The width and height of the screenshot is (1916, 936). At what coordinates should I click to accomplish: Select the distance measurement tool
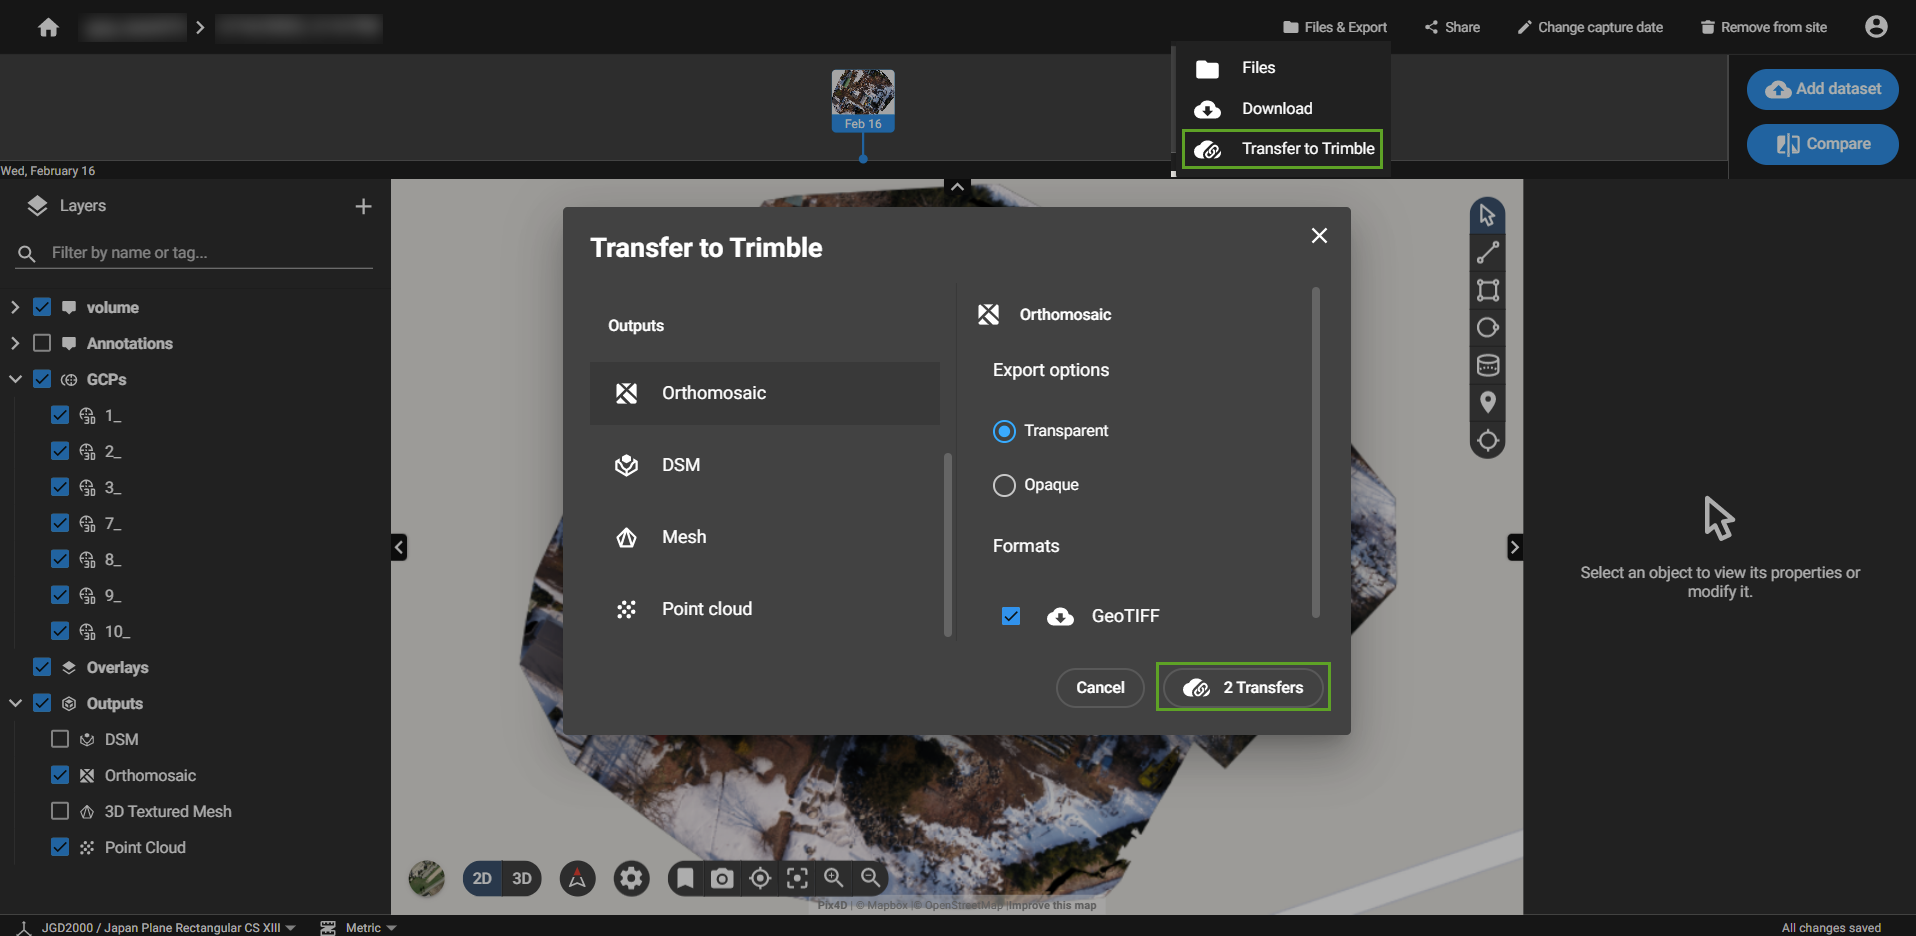coord(1488,252)
